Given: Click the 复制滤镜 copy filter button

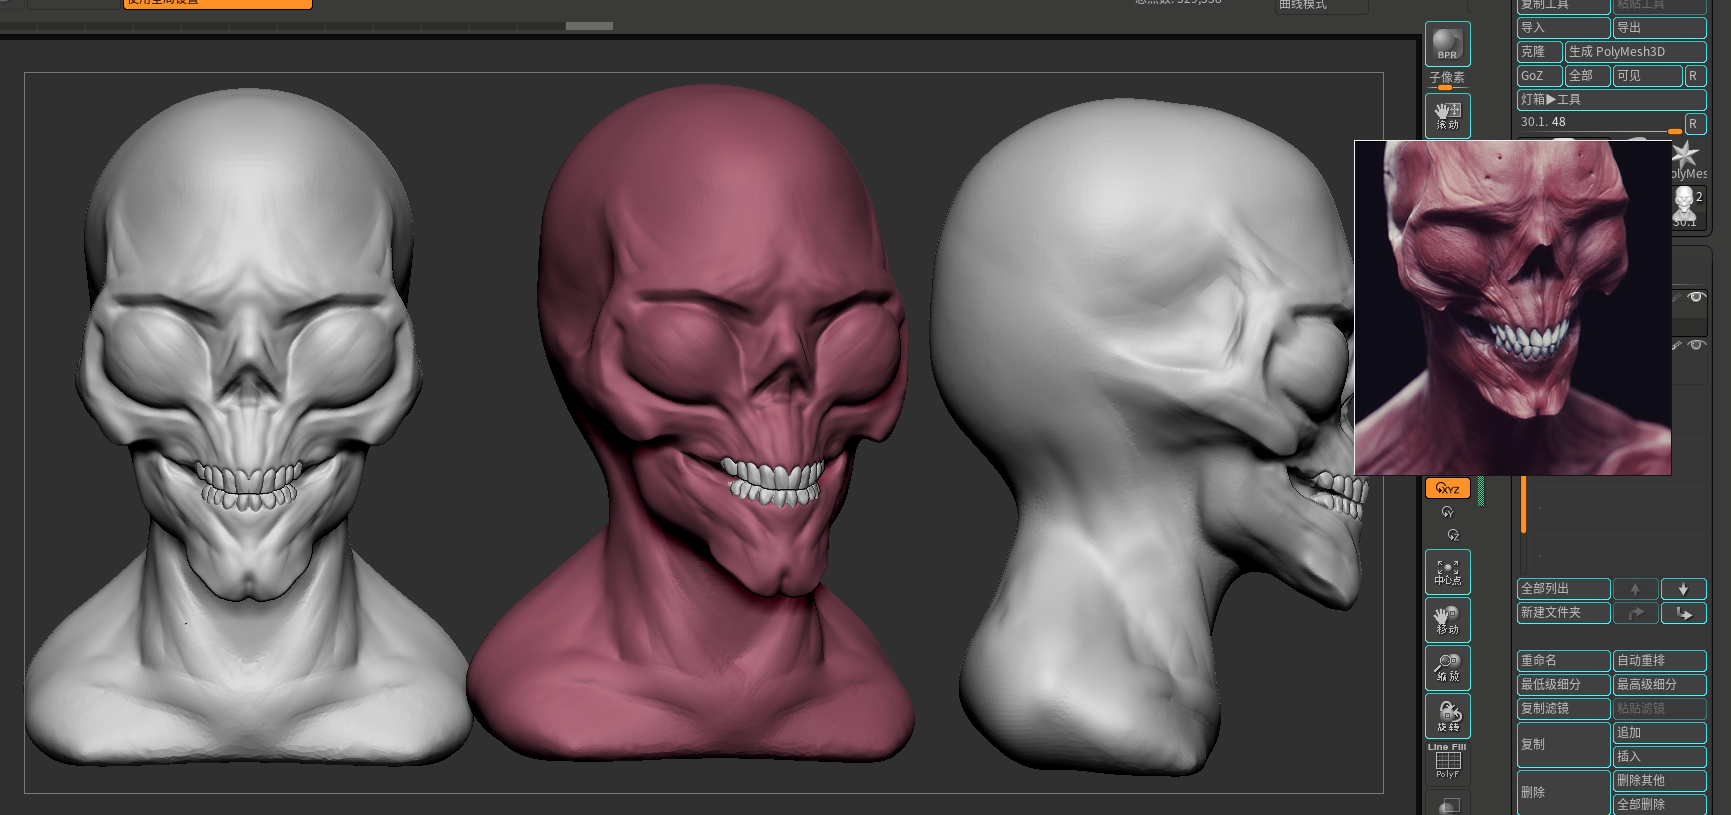Looking at the screenshot, I should pos(1563,709).
